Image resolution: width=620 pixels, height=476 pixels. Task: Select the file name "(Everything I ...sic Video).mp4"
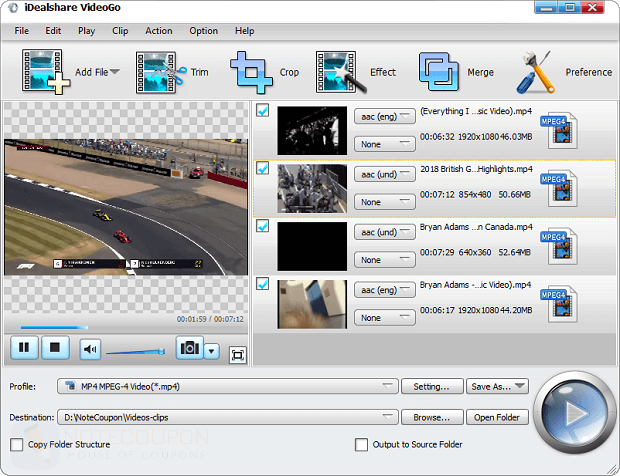(476, 111)
